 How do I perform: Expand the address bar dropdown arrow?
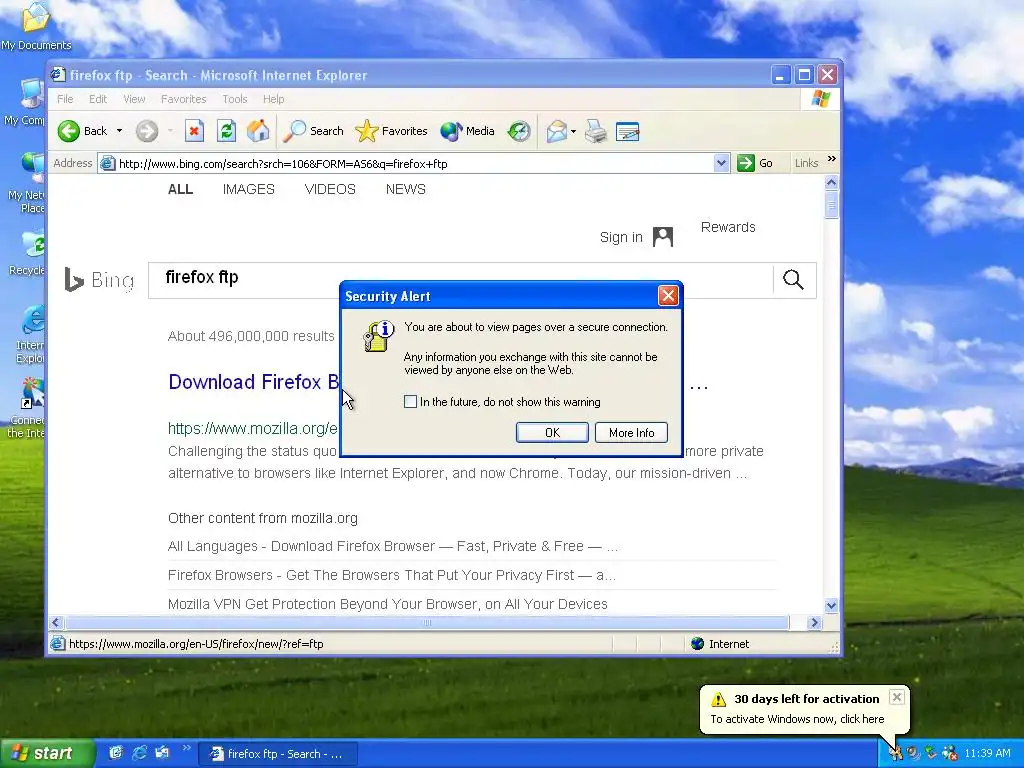click(x=721, y=163)
